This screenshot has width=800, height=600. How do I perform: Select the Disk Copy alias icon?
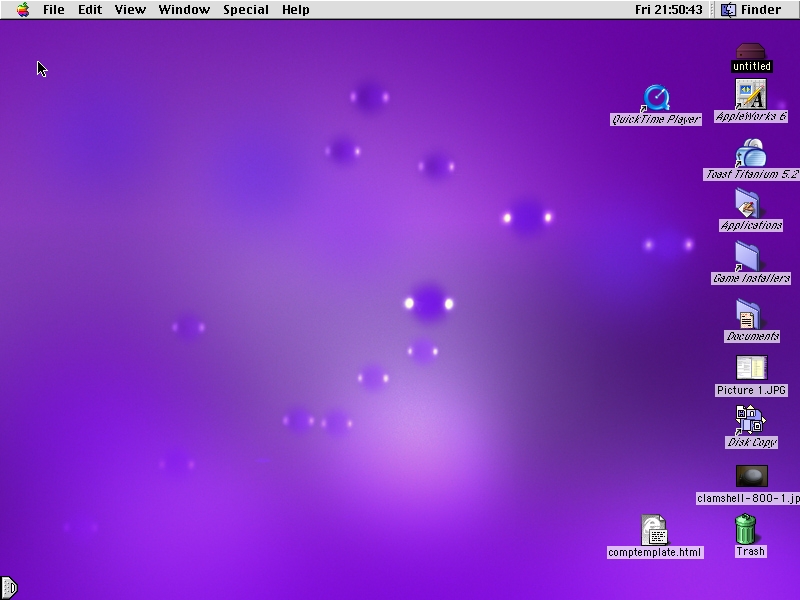751,420
